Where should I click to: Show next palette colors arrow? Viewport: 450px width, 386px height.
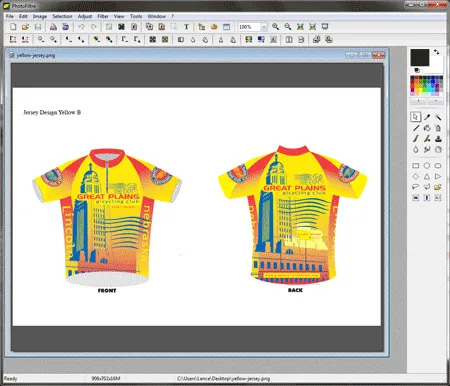(435, 100)
